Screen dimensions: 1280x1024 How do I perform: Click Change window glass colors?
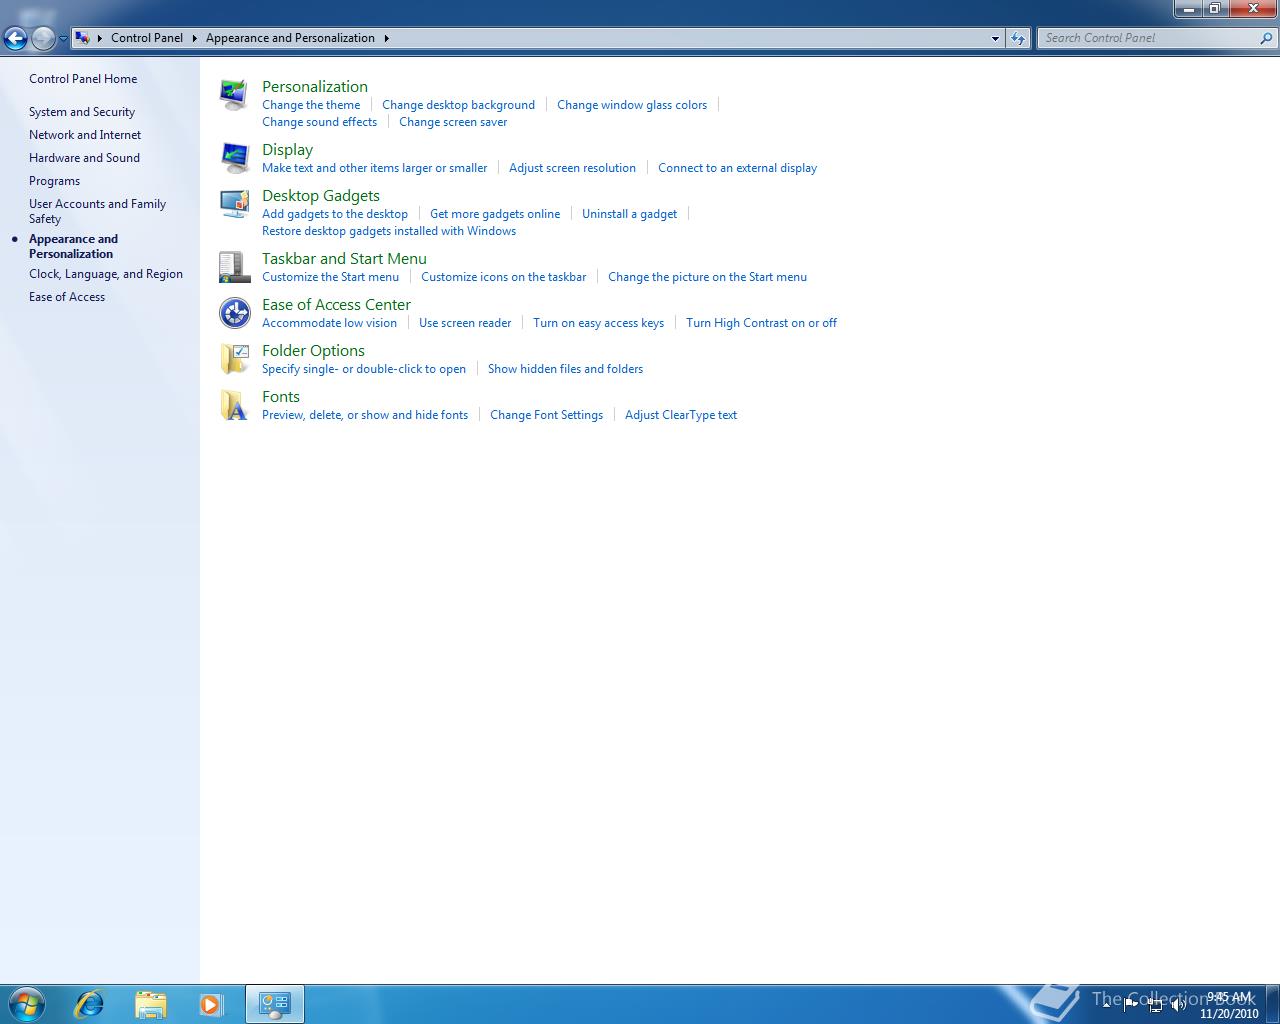(632, 105)
